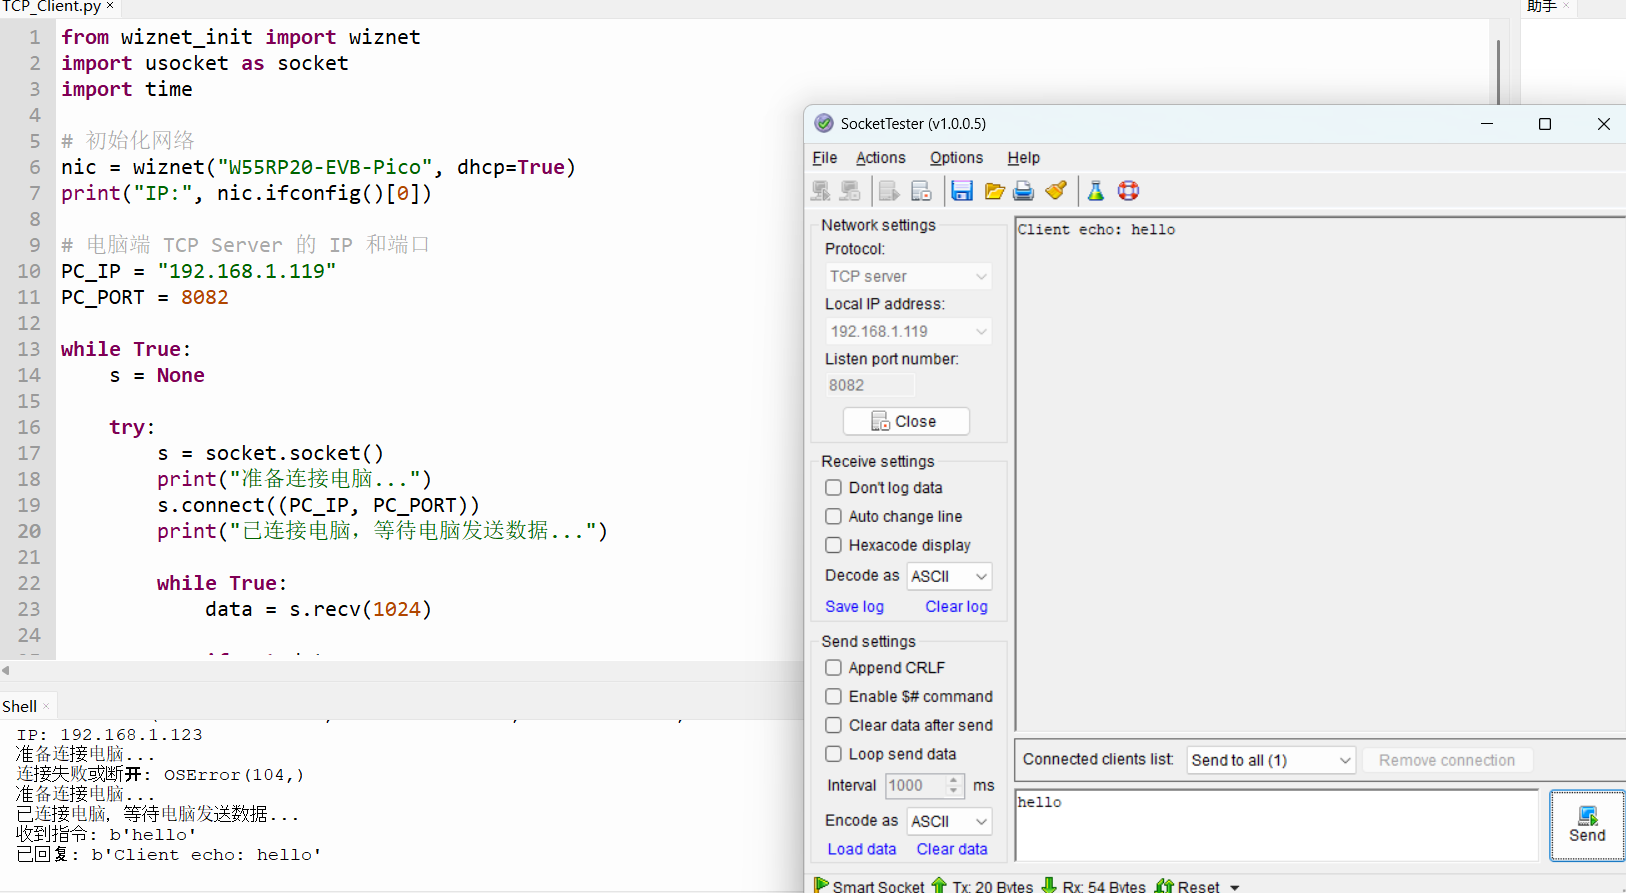
Task: Click the Clear log link
Action: 956,607
